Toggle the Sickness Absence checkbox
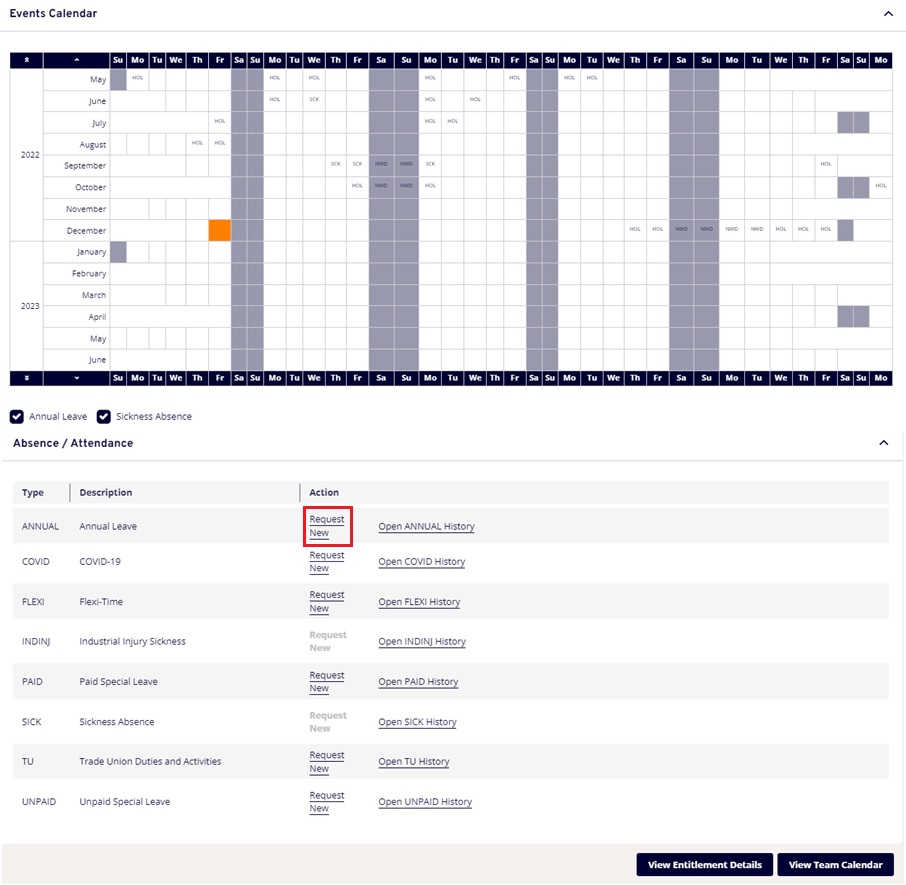Screen dimensions: 906x885 [x=104, y=416]
